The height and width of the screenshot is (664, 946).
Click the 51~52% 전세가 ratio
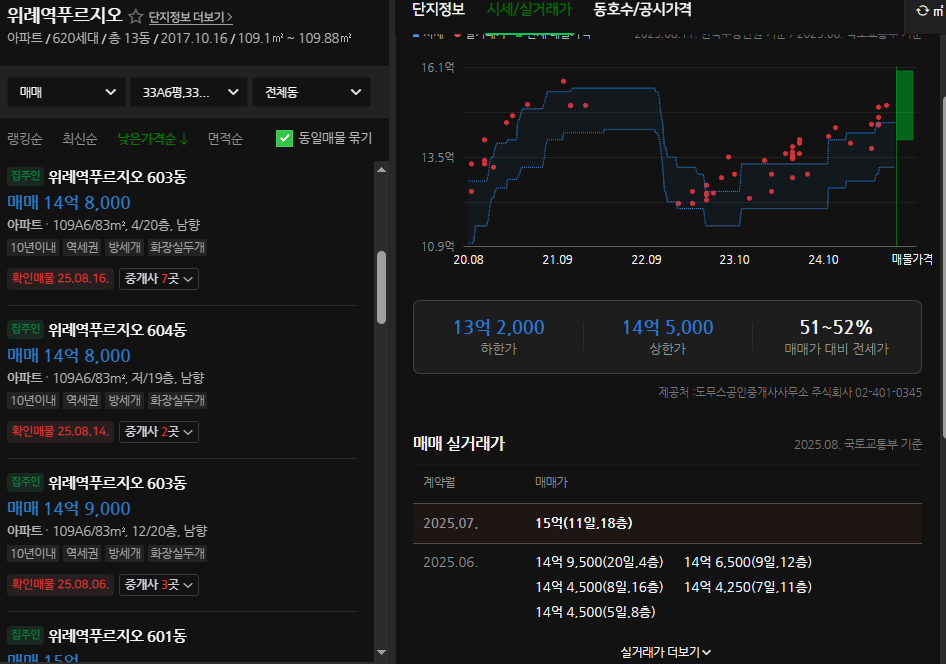[x=836, y=327]
